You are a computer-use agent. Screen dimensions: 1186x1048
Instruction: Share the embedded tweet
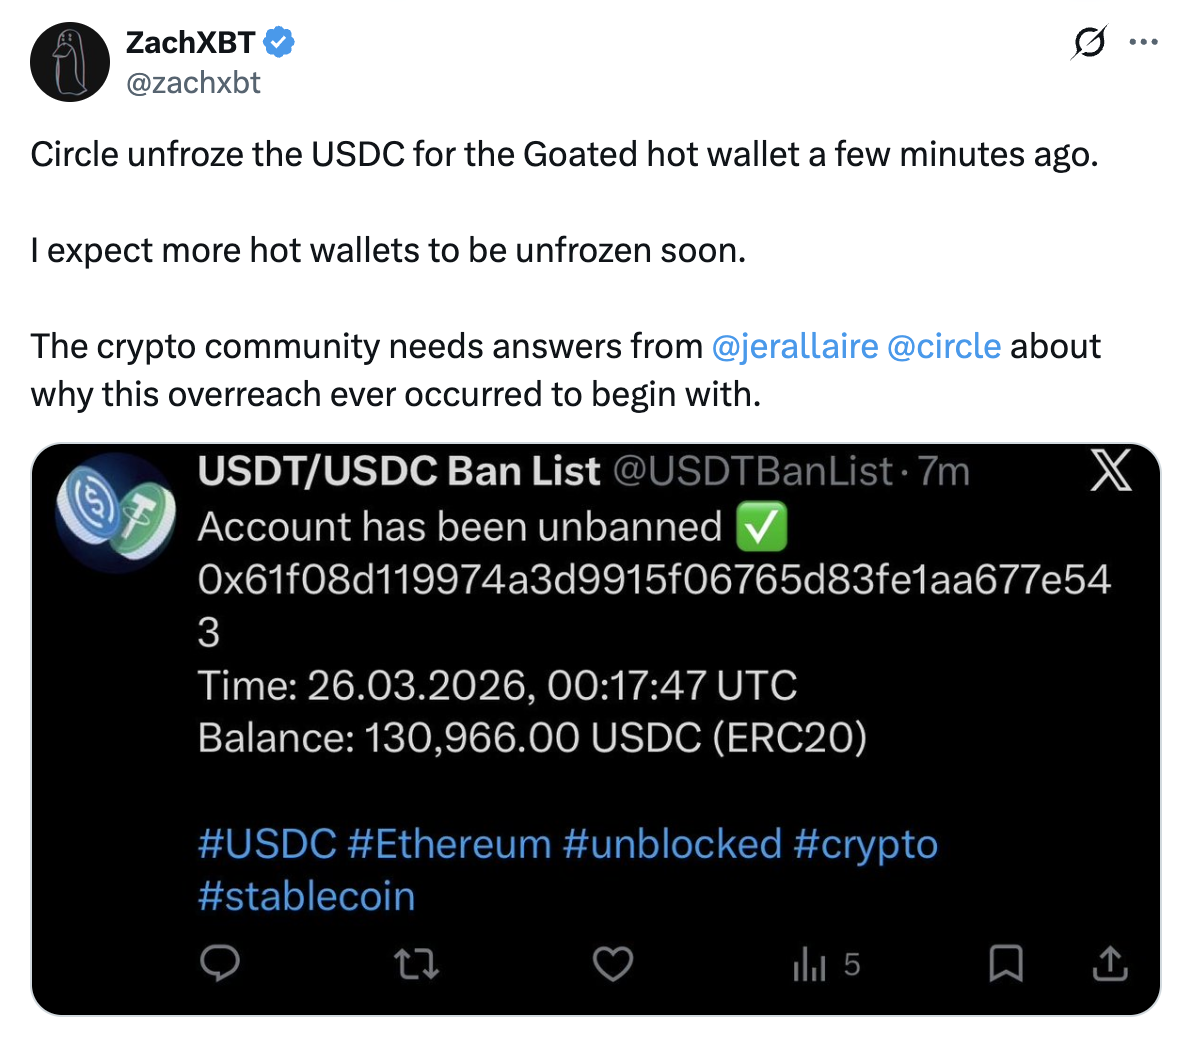pyautogui.click(x=1109, y=963)
